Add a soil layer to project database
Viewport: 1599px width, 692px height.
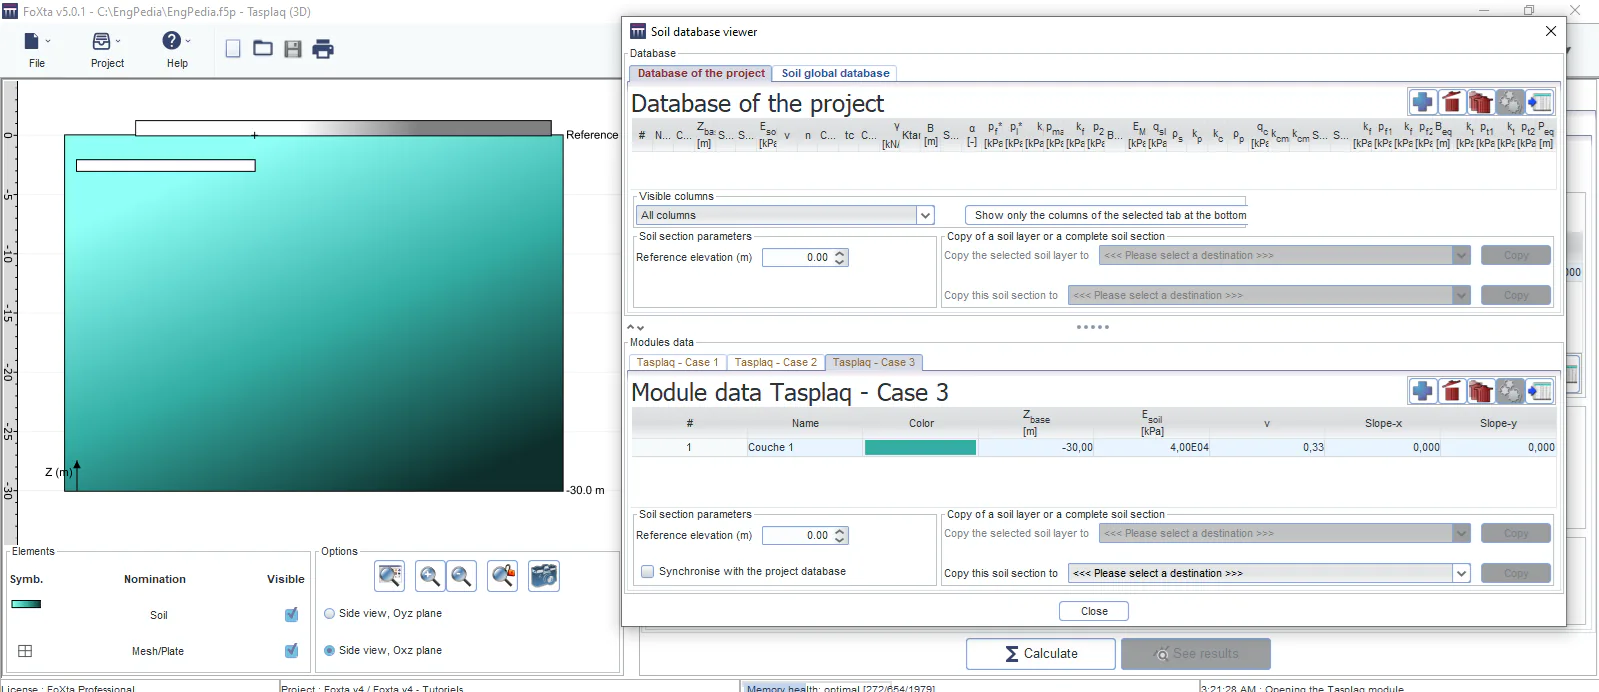[x=1422, y=102]
